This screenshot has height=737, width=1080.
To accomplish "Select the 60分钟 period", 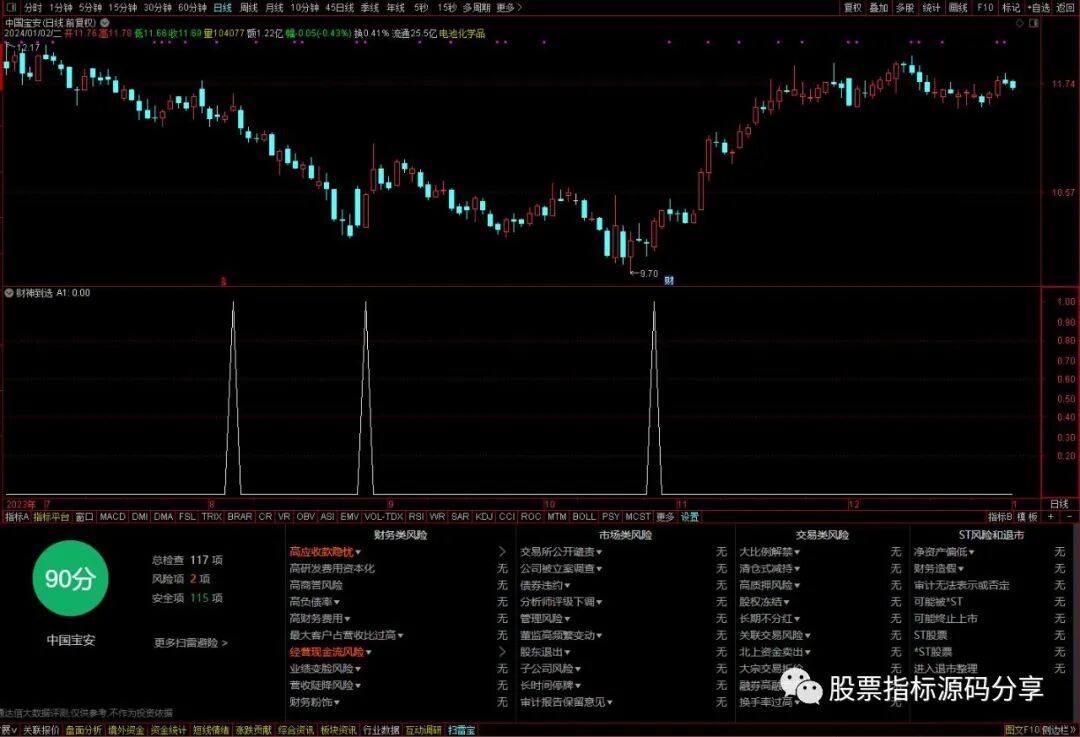I will 192,8.
